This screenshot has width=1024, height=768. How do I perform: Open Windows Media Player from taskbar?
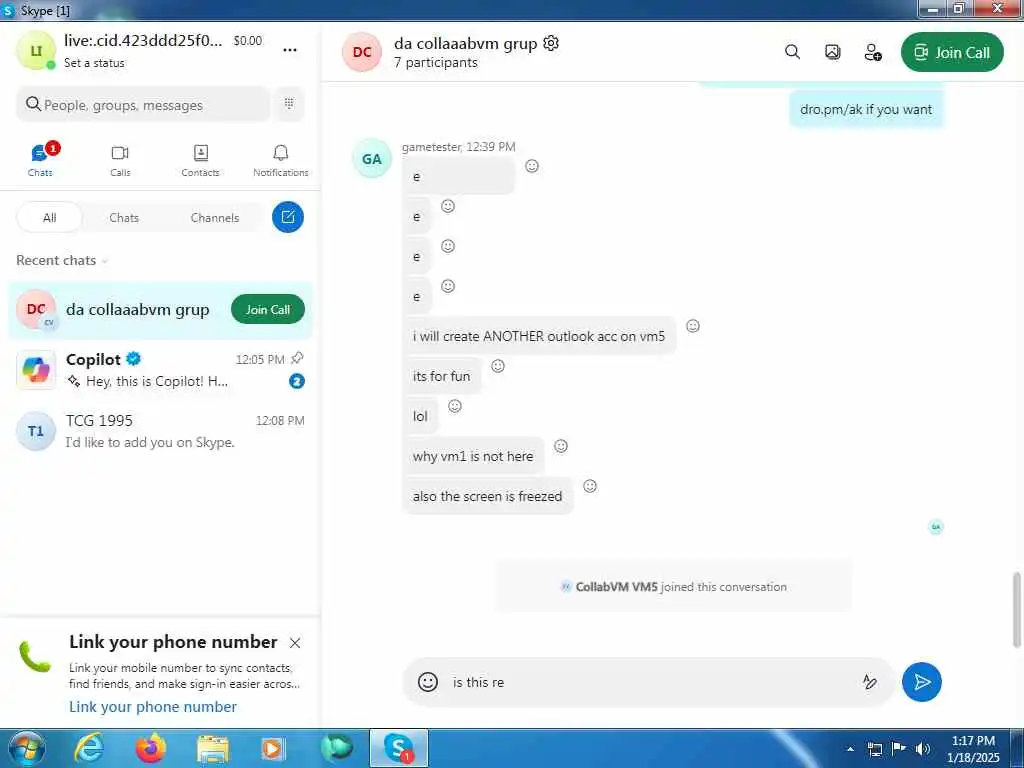pos(272,748)
